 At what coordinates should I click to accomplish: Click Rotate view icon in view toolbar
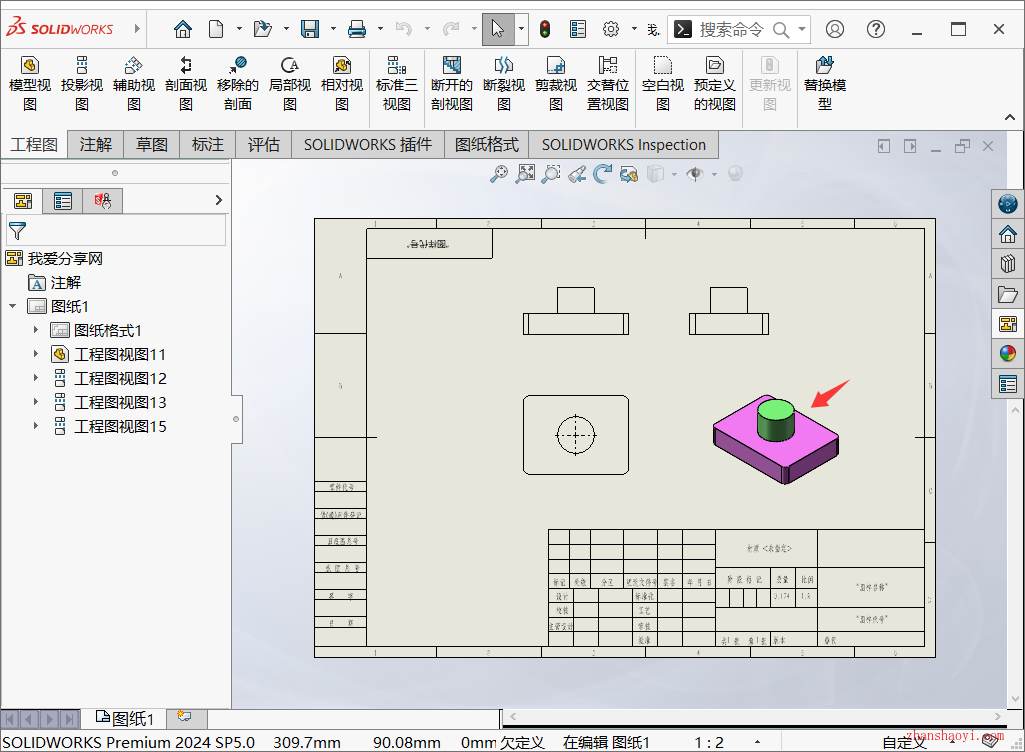tap(603, 173)
